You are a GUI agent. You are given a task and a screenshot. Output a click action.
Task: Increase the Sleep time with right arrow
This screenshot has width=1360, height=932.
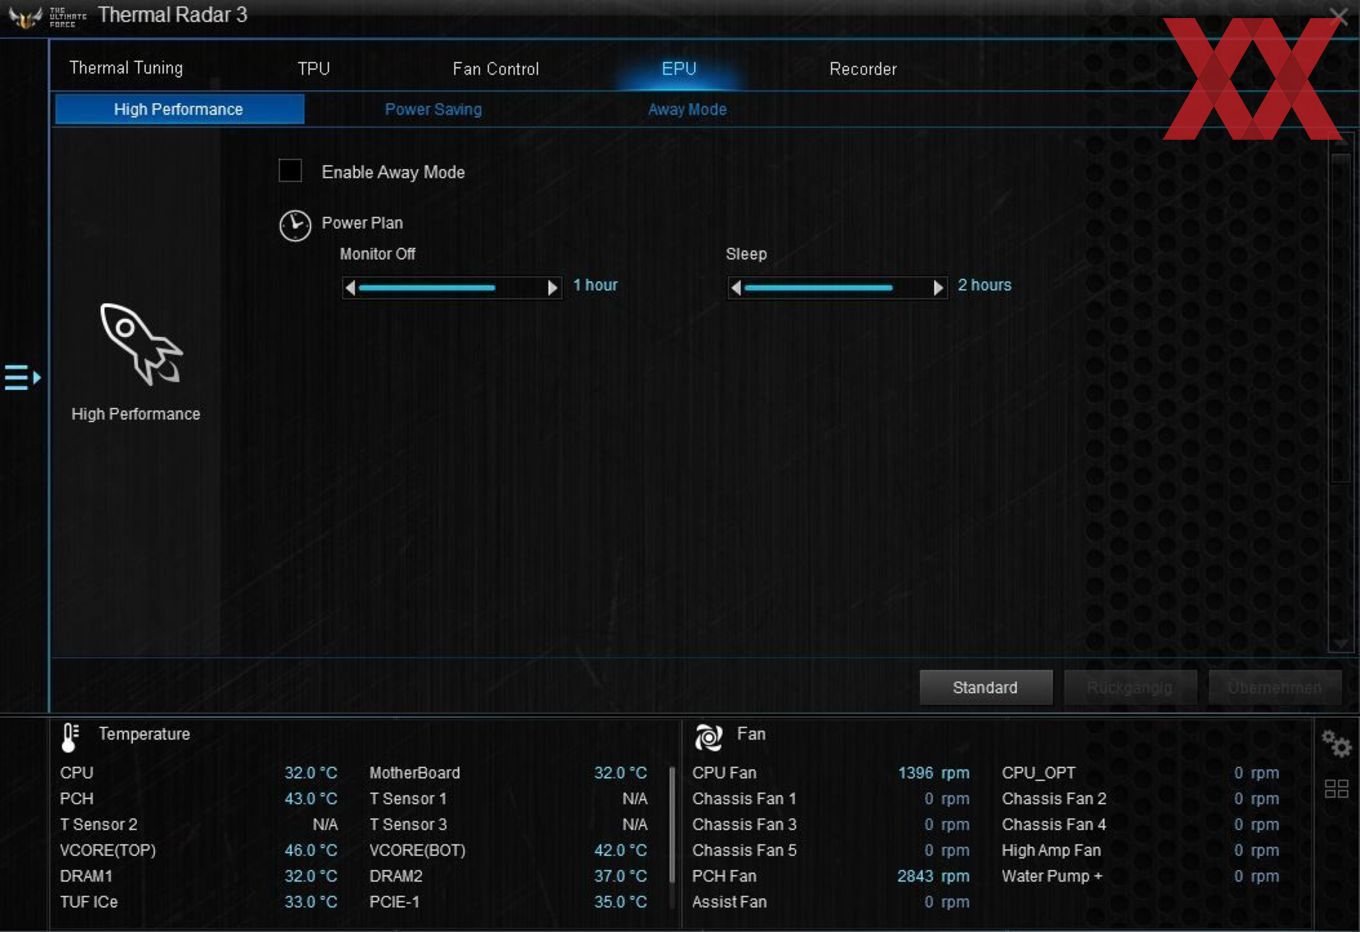(938, 288)
